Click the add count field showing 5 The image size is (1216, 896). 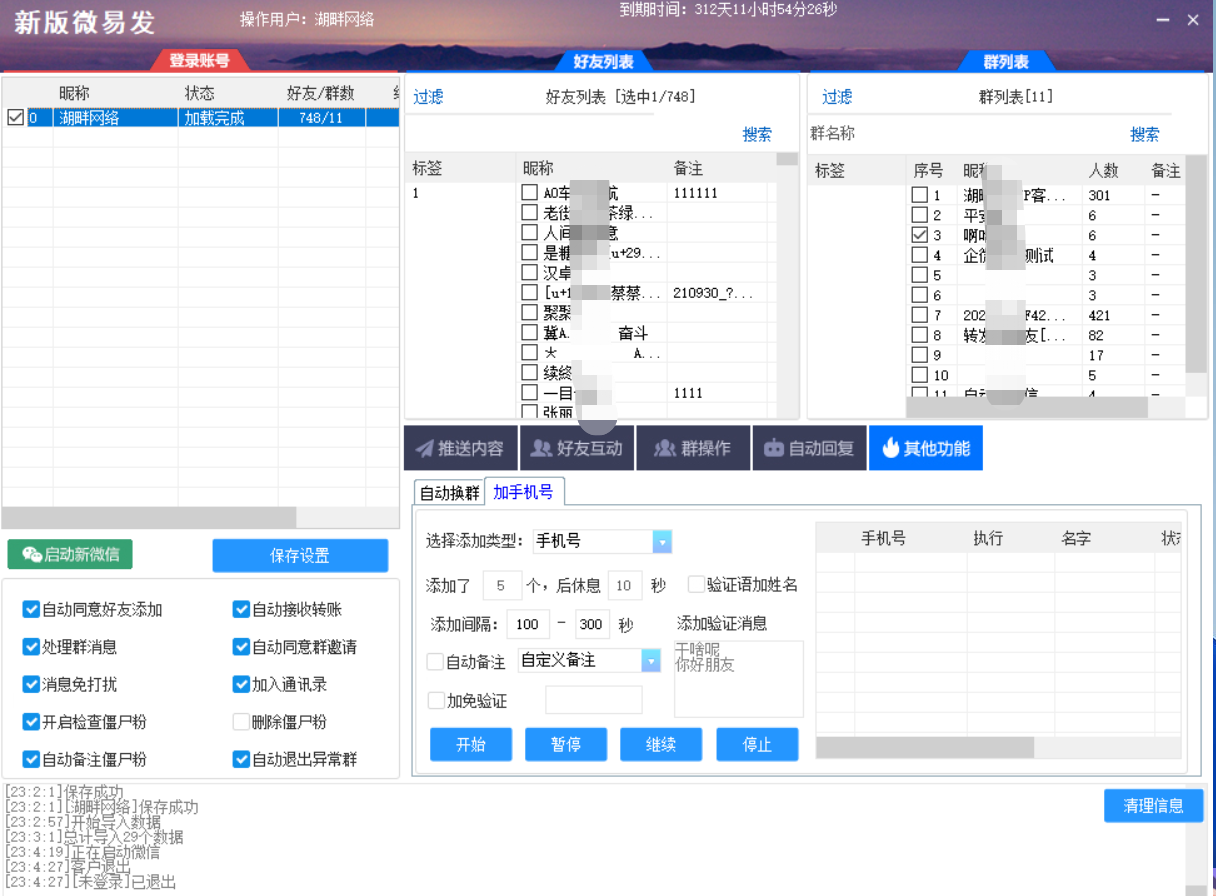(502, 585)
